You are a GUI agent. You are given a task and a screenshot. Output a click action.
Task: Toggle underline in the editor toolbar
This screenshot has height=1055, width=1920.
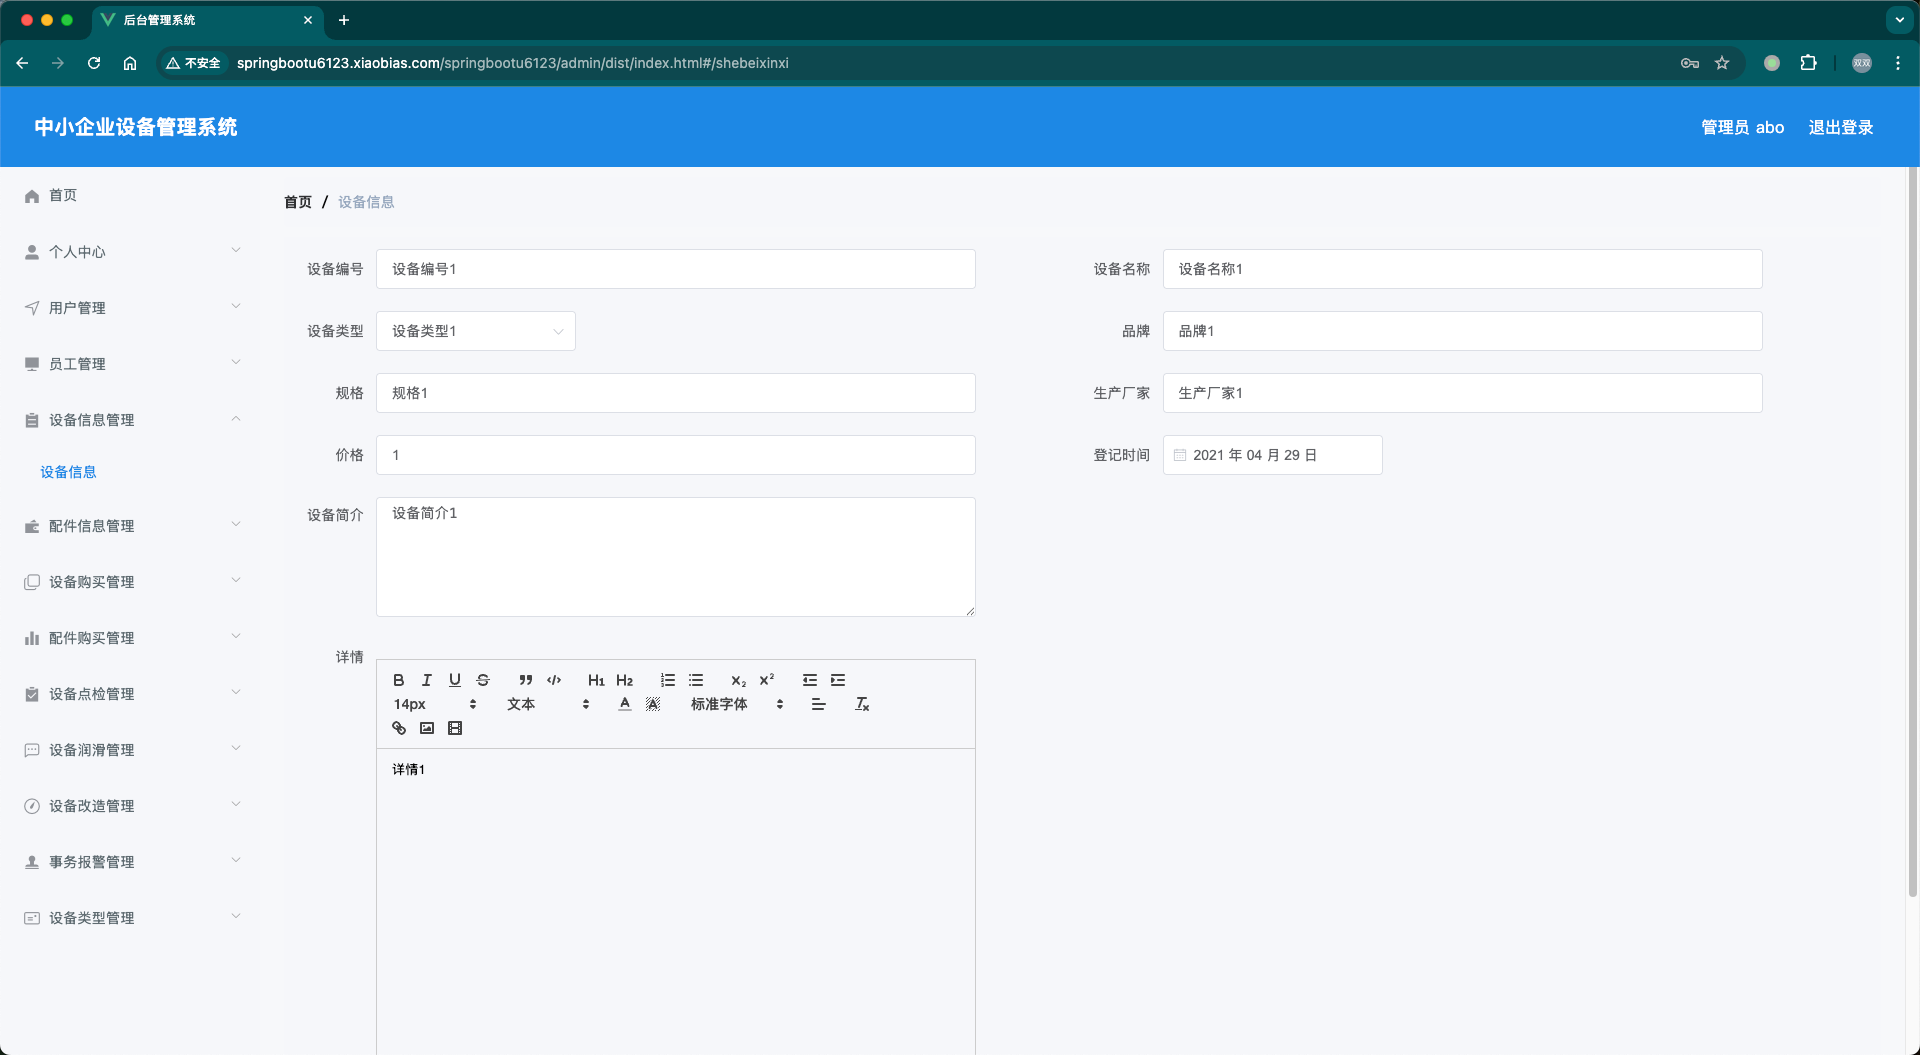click(x=455, y=680)
